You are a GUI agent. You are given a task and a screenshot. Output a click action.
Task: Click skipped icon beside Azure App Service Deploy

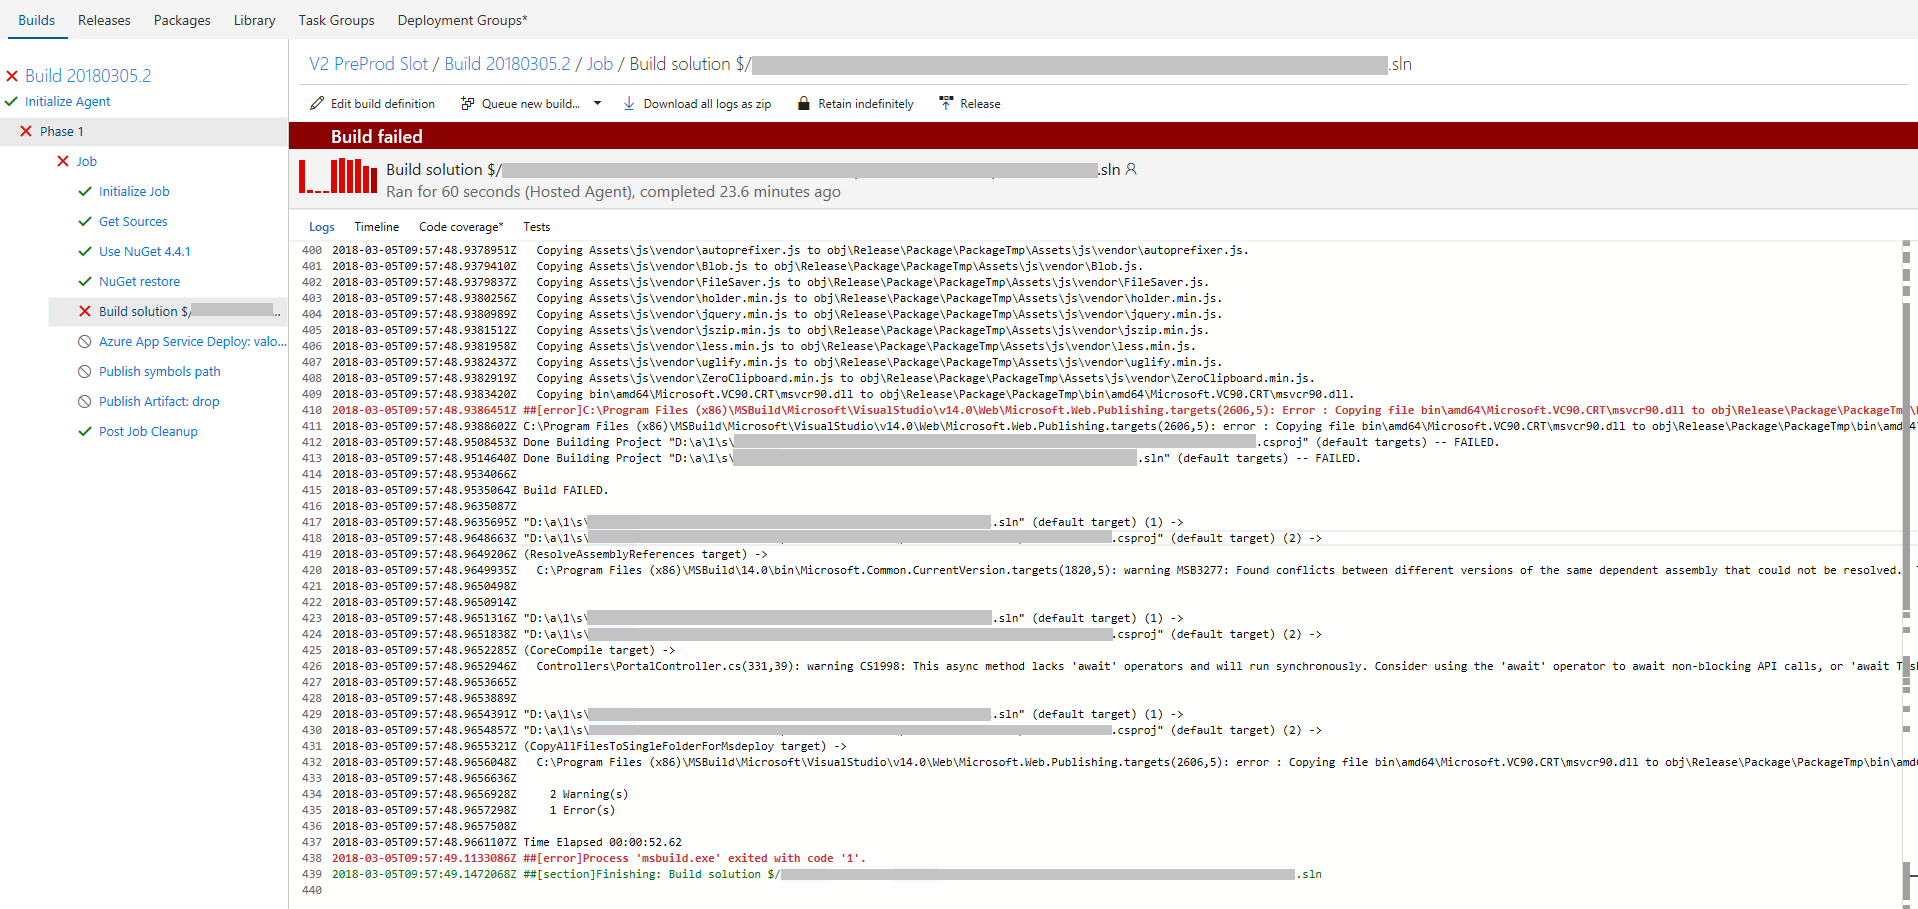pos(85,341)
